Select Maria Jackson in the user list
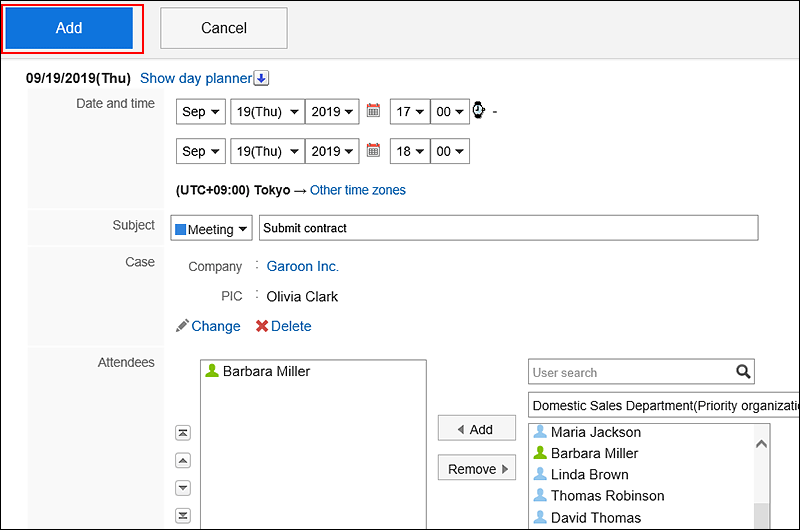The width and height of the screenshot is (800, 530). tap(596, 432)
